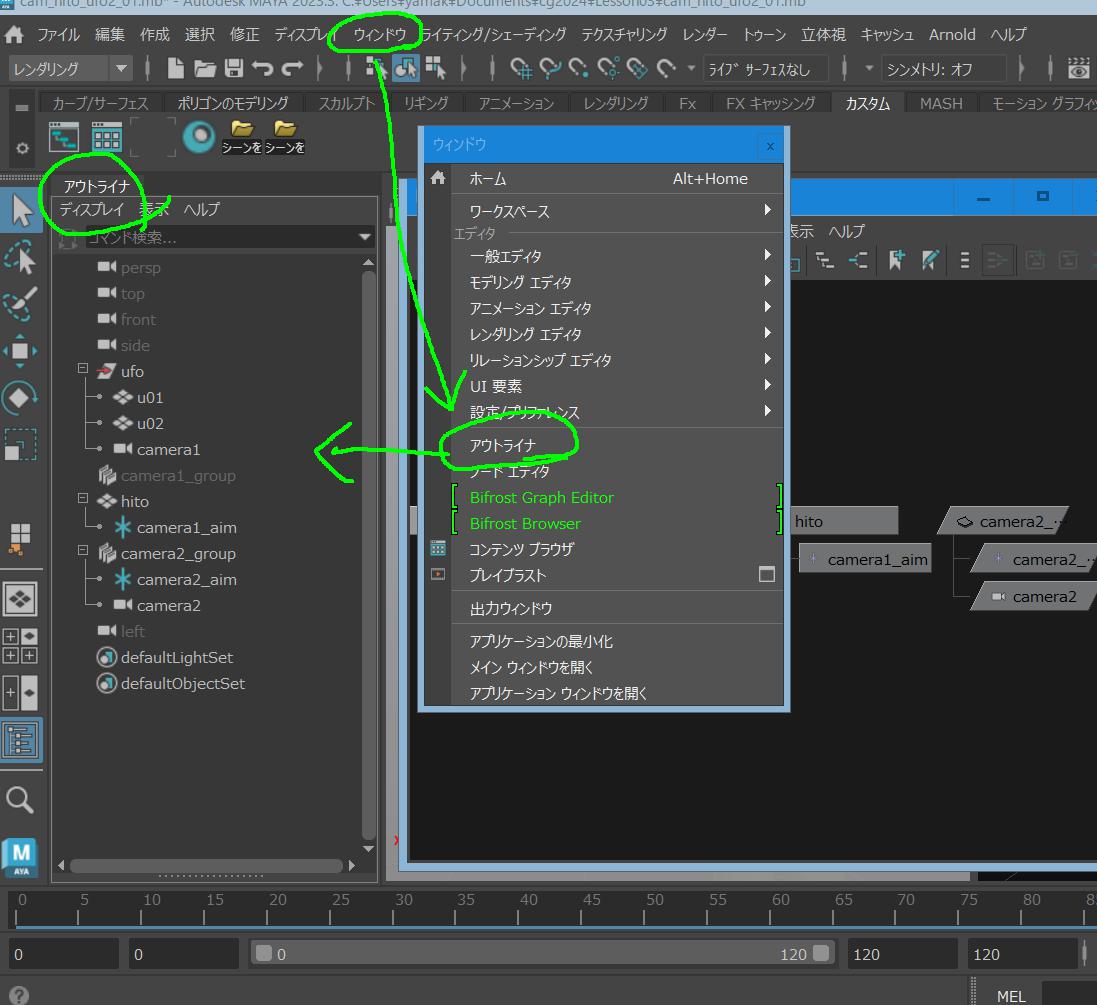Click the Undo arrow icon
Image resolution: width=1097 pixels, height=1005 pixels.
tap(262, 69)
